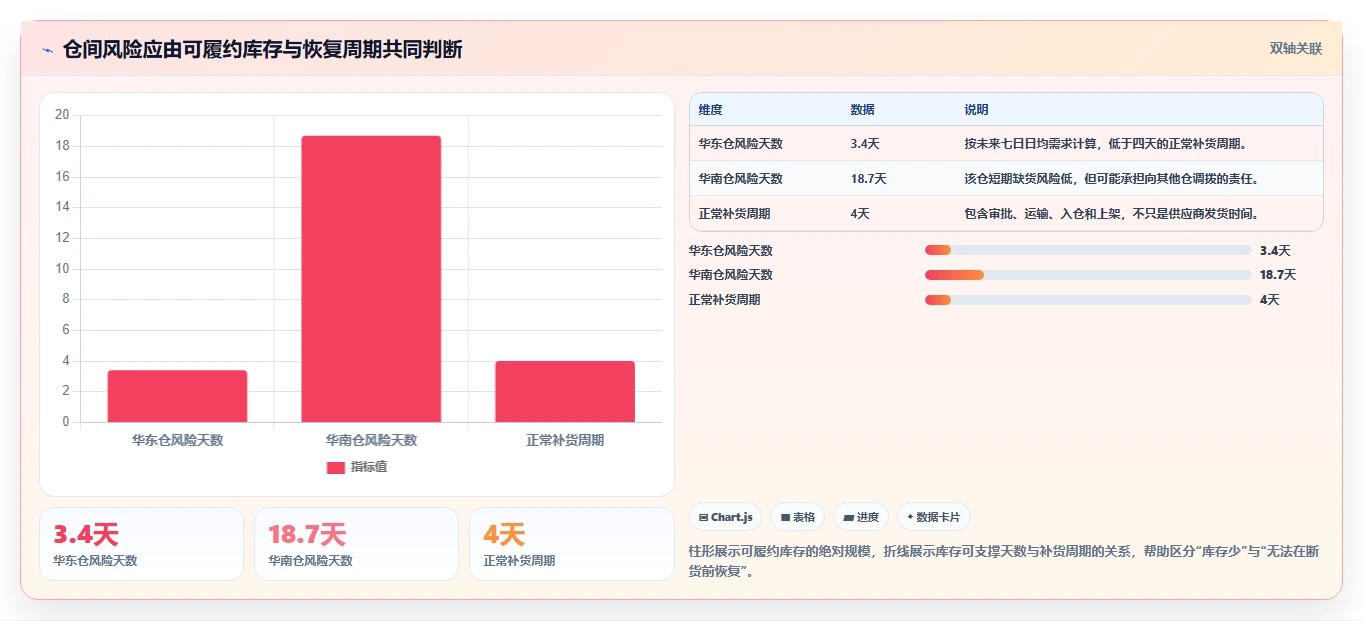The image size is (1363, 621).
Task: Click the description starting 该仓短期缺货风险低
Action: point(1111,179)
